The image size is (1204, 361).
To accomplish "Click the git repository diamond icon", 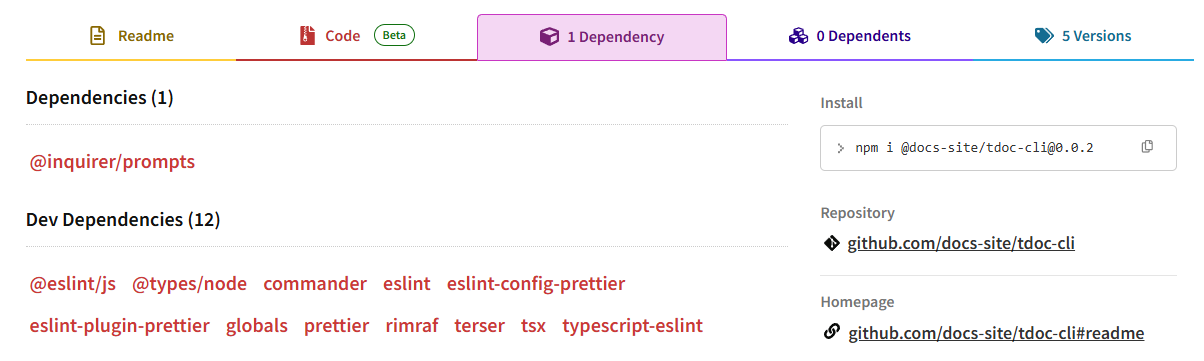I will click(x=830, y=243).
